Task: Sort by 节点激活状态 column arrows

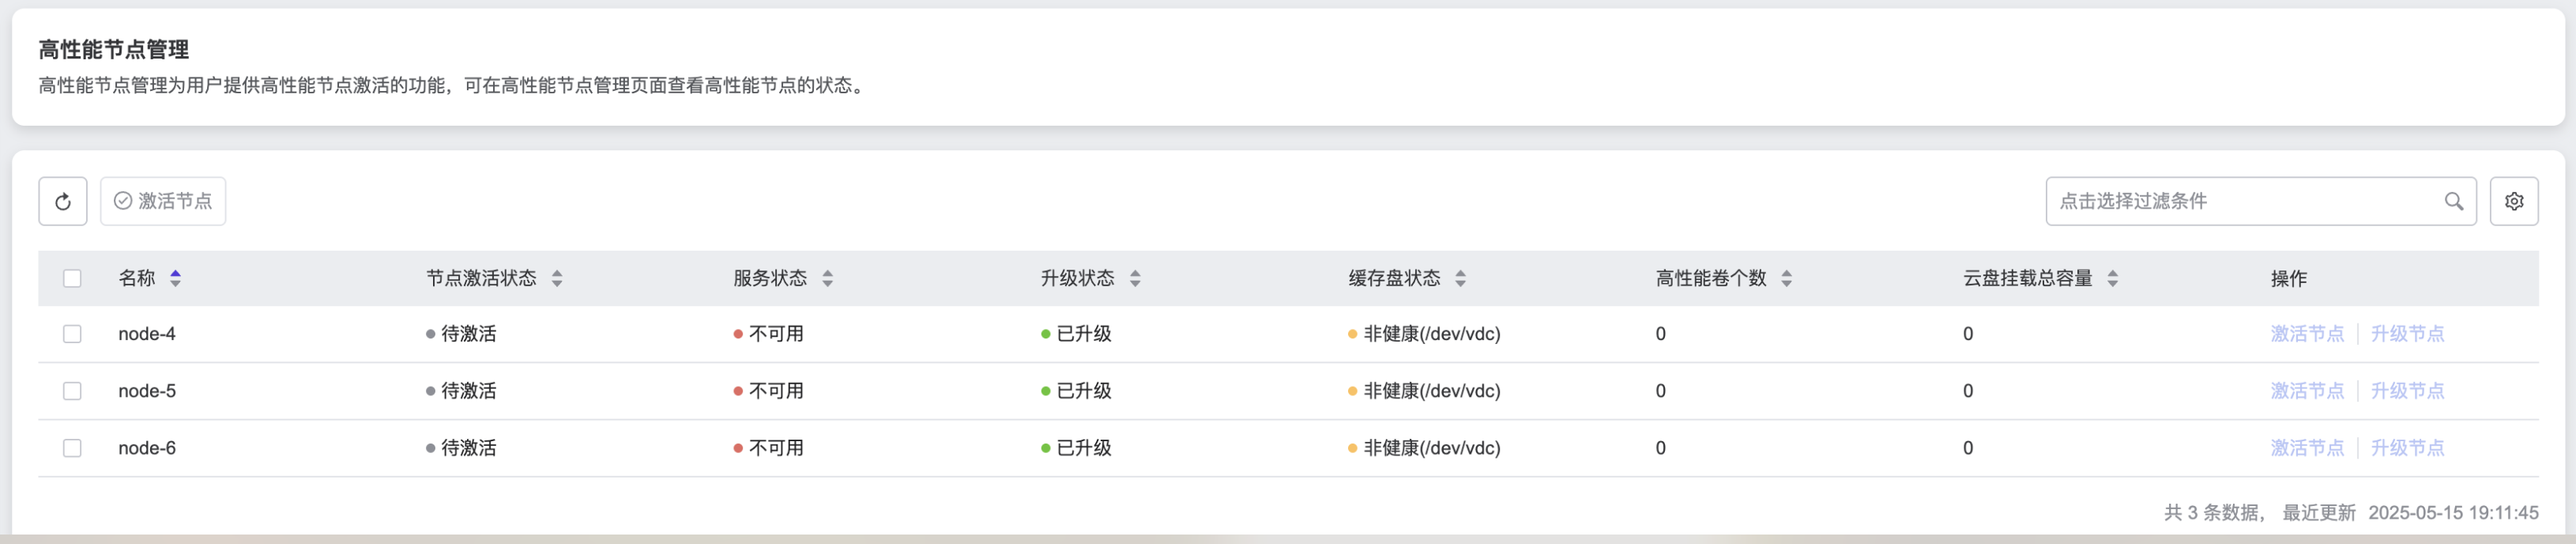Action: 557,278
